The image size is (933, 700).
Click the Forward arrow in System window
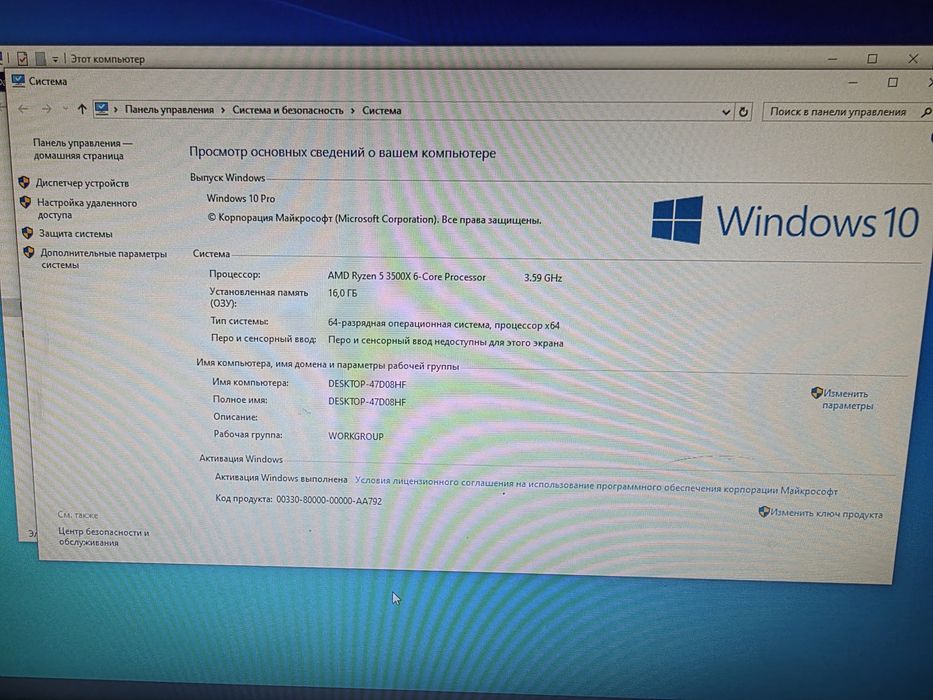[46, 109]
